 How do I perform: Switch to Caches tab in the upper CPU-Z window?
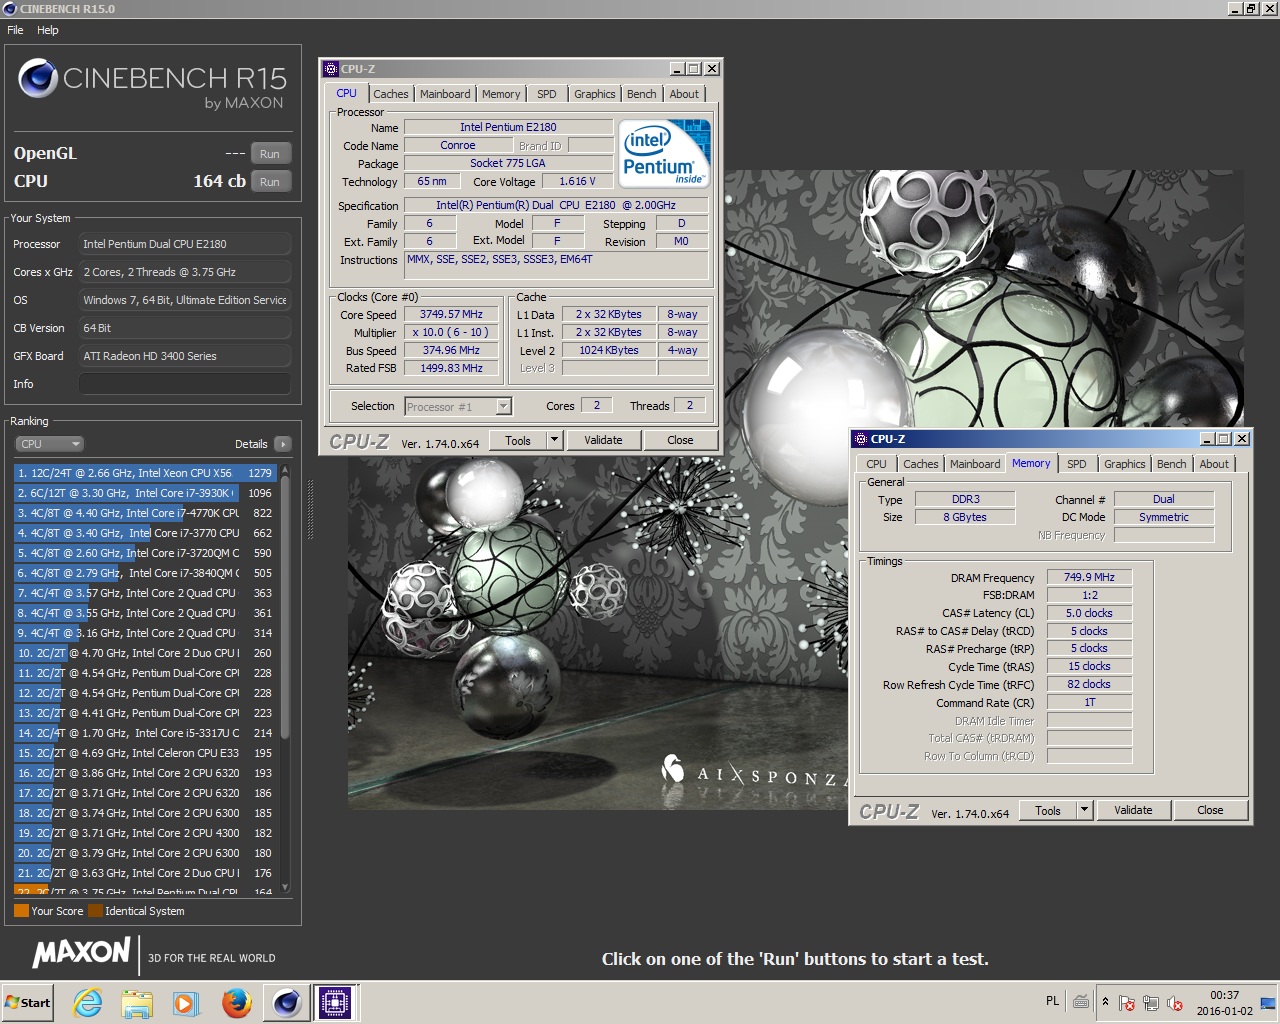click(x=391, y=94)
